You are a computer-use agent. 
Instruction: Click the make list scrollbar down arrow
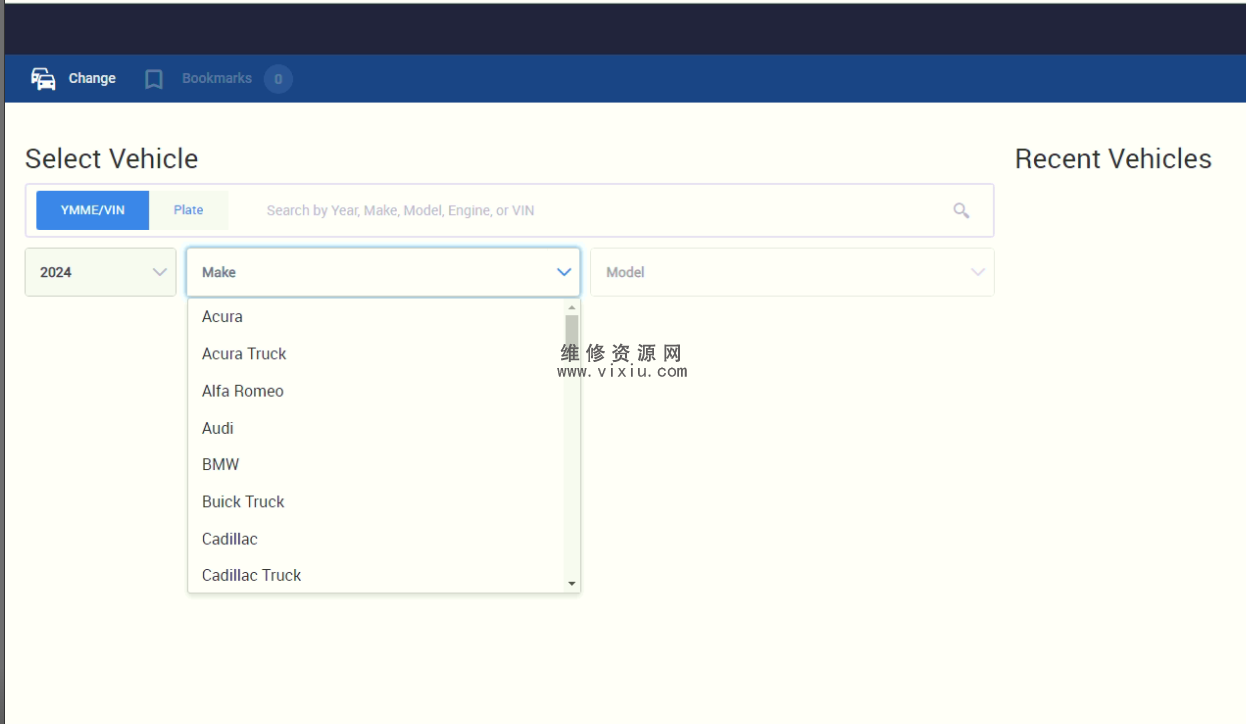[572, 583]
